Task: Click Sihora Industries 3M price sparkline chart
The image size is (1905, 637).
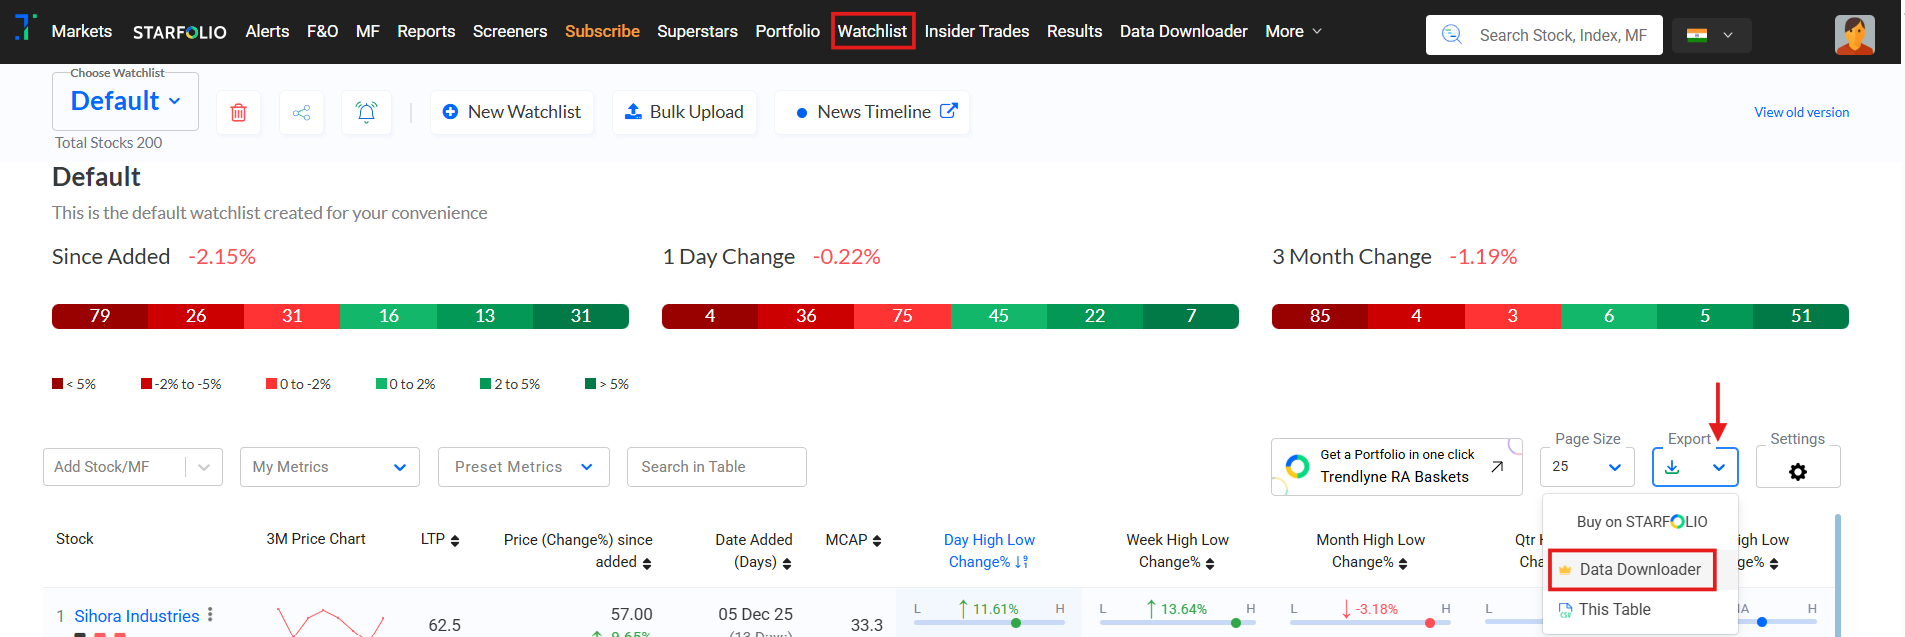Action: [x=331, y=621]
